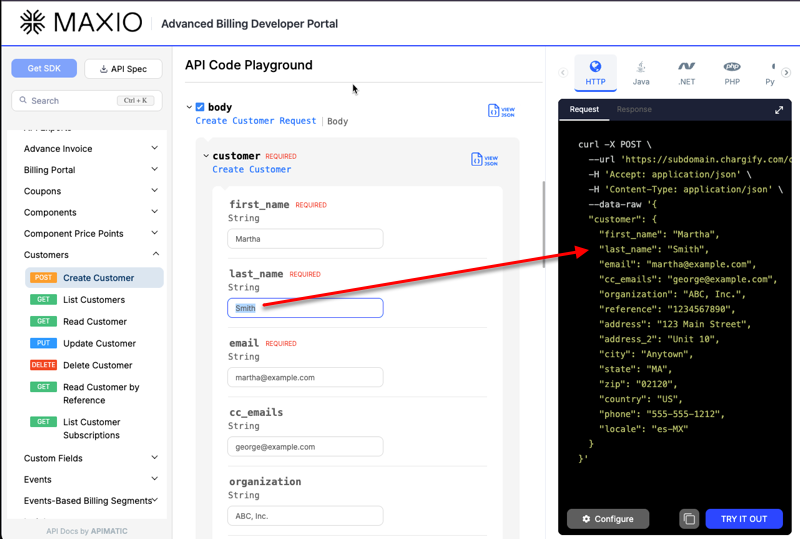Collapse the Customers section
The height and width of the screenshot is (539, 800).
91,255
